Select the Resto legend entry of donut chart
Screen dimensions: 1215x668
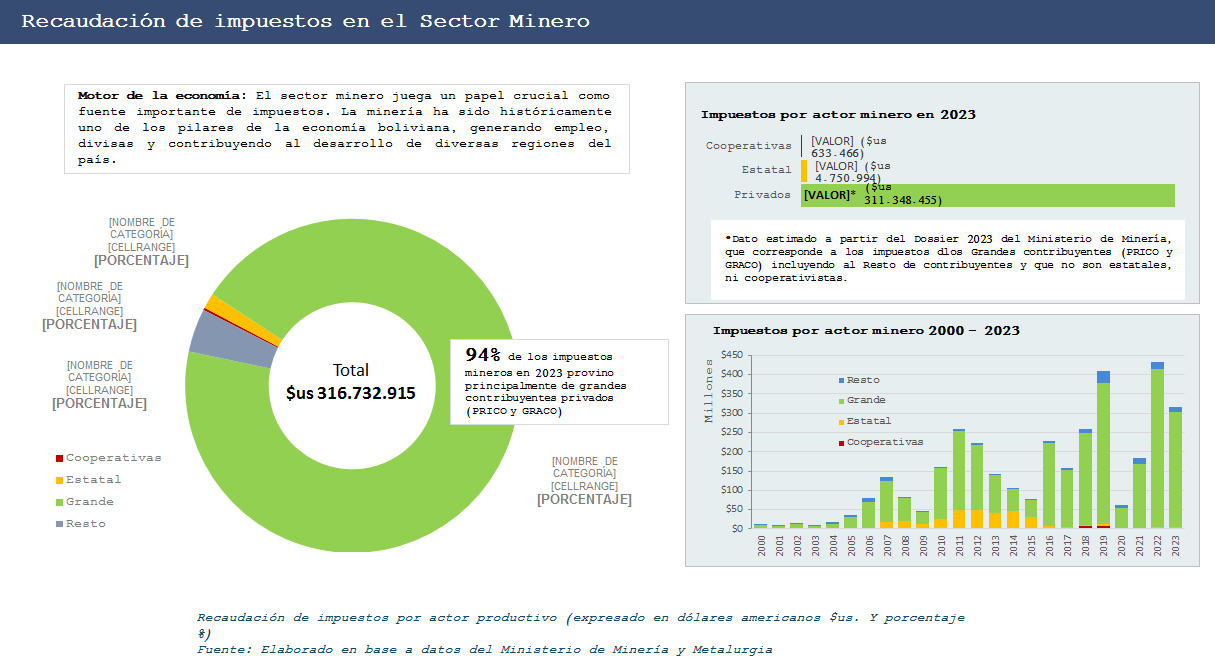tap(85, 524)
